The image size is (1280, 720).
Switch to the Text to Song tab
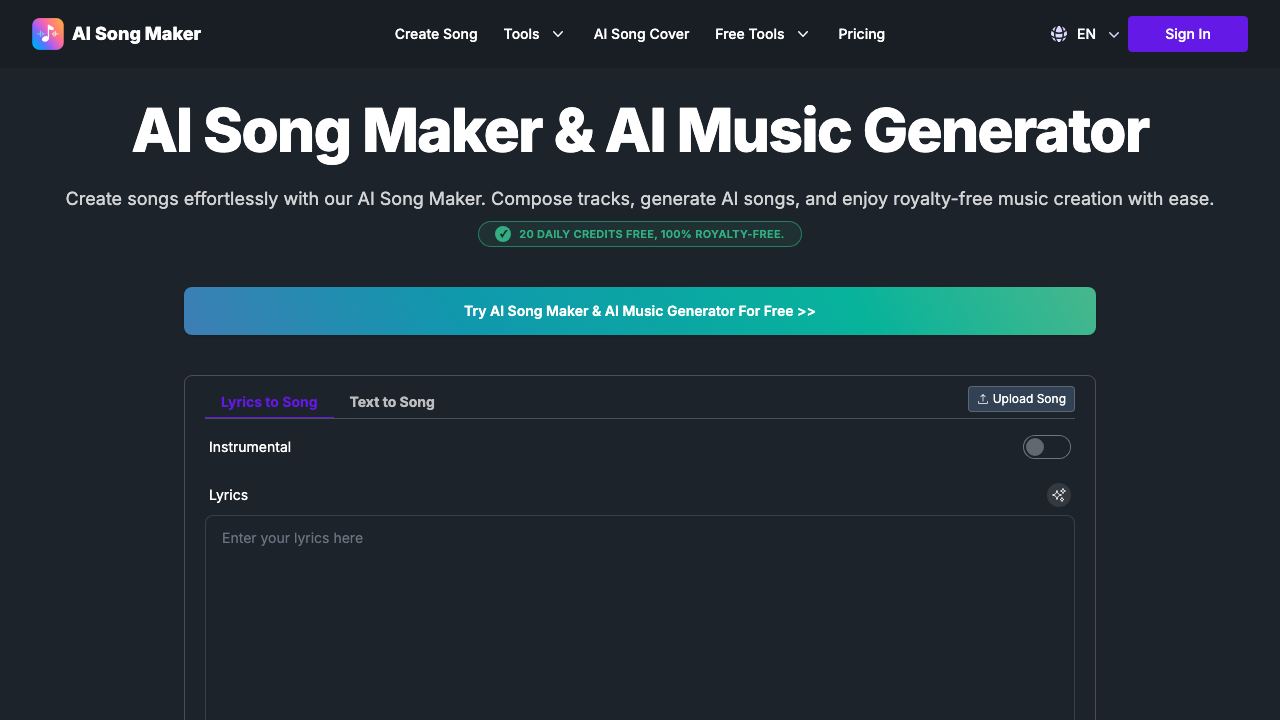coord(392,402)
